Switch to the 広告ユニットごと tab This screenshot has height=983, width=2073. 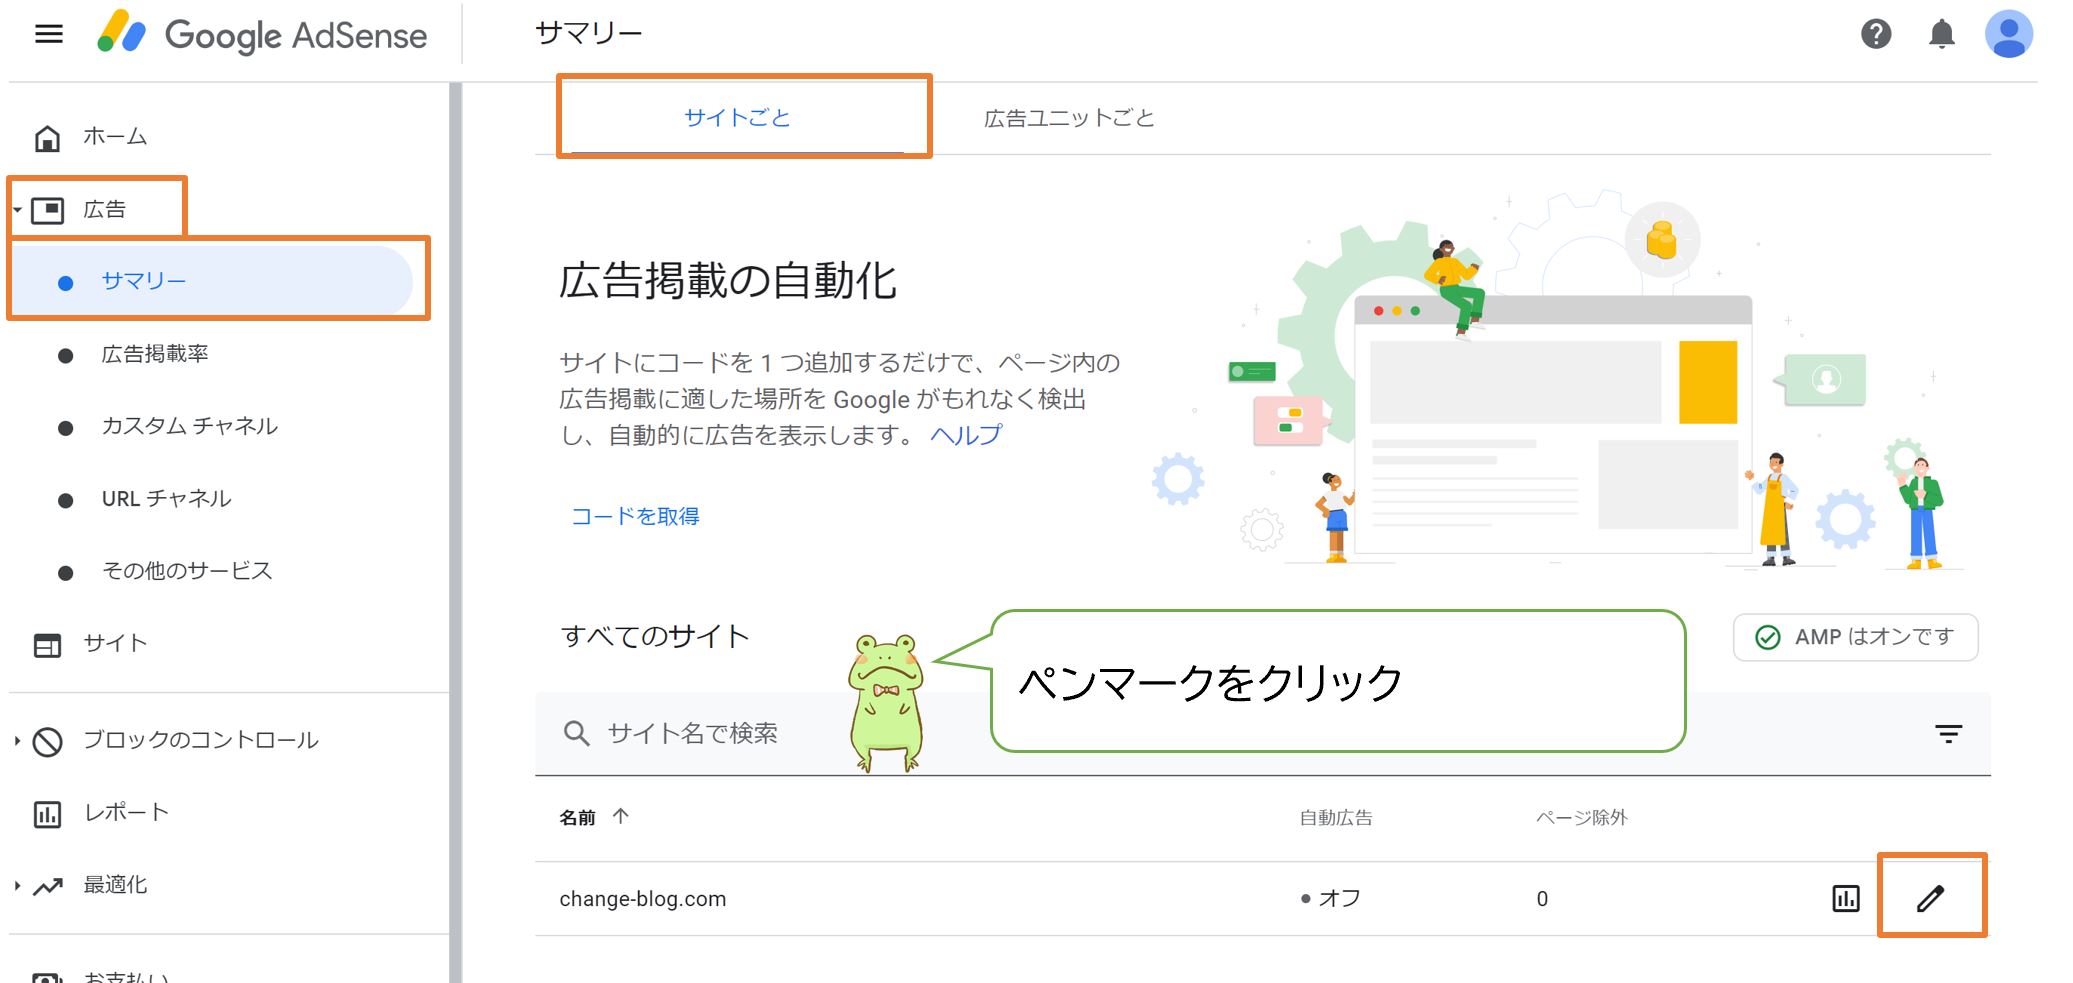point(1069,117)
